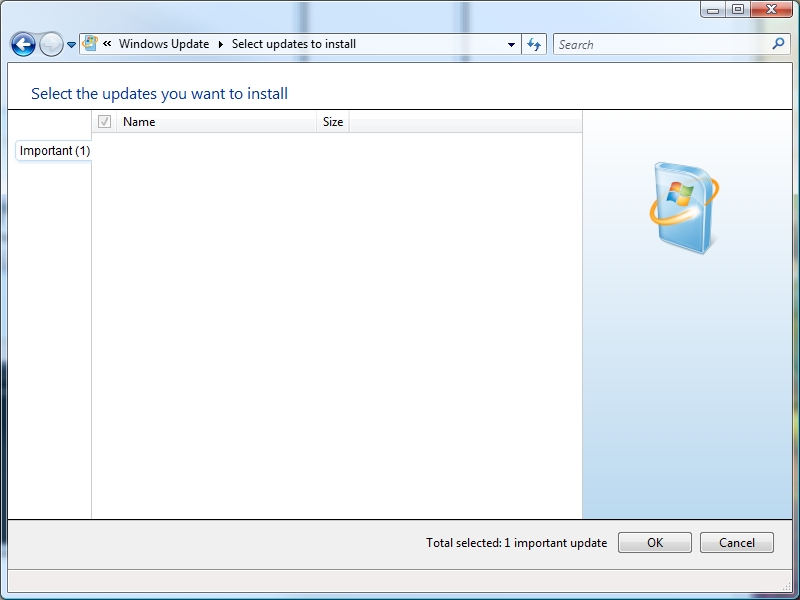Screen dimensions: 800x600
Task: Click the magnifying glass search icon
Action: (x=779, y=44)
